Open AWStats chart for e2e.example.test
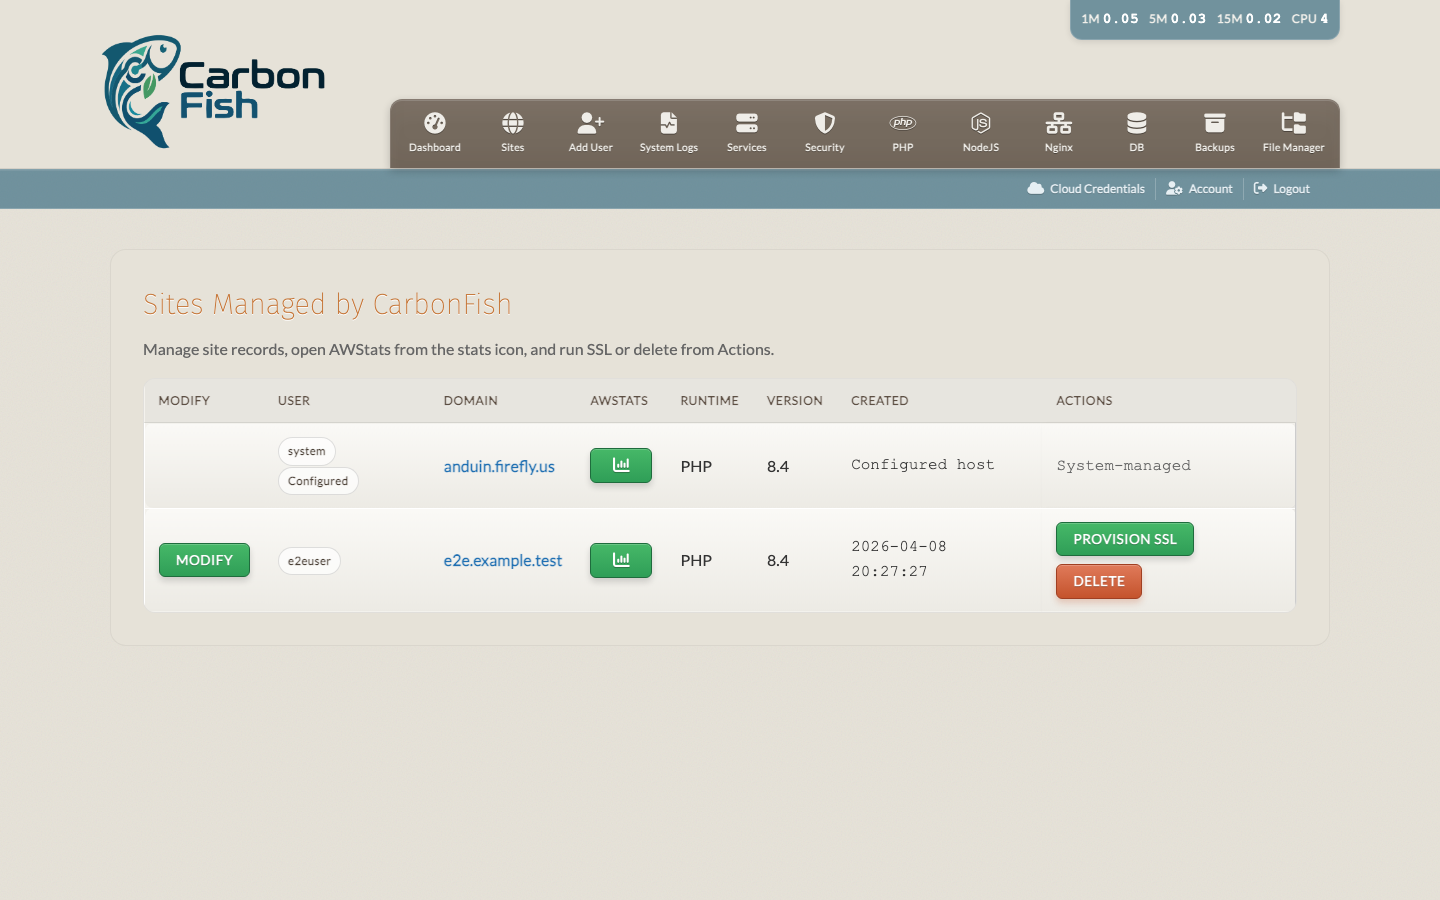Image resolution: width=1440 pixels, height=900 pixels. (x=620, y=560)
